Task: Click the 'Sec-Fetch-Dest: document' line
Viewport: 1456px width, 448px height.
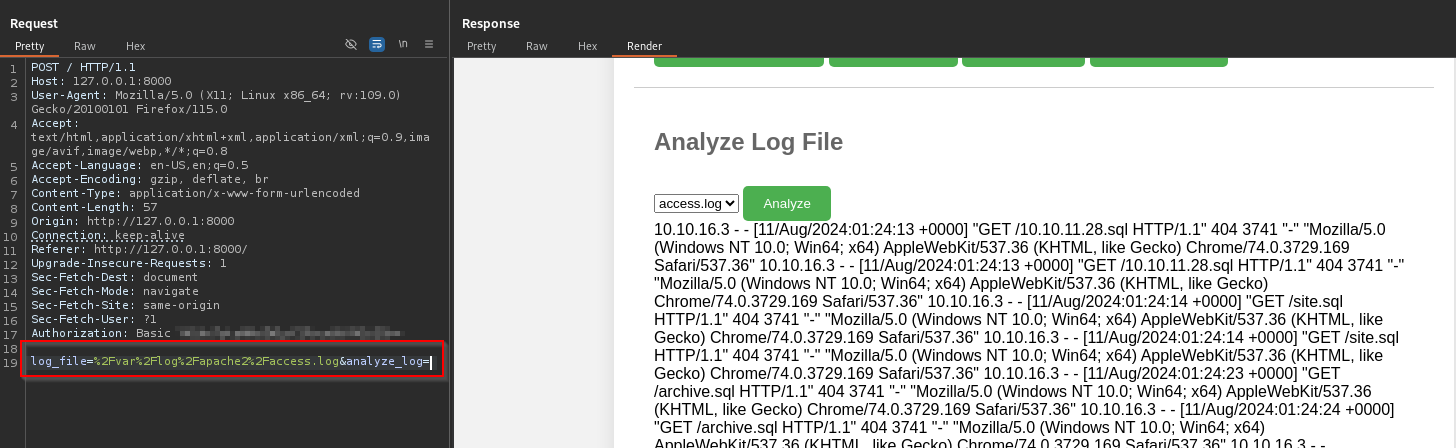Action: point(115,277)
